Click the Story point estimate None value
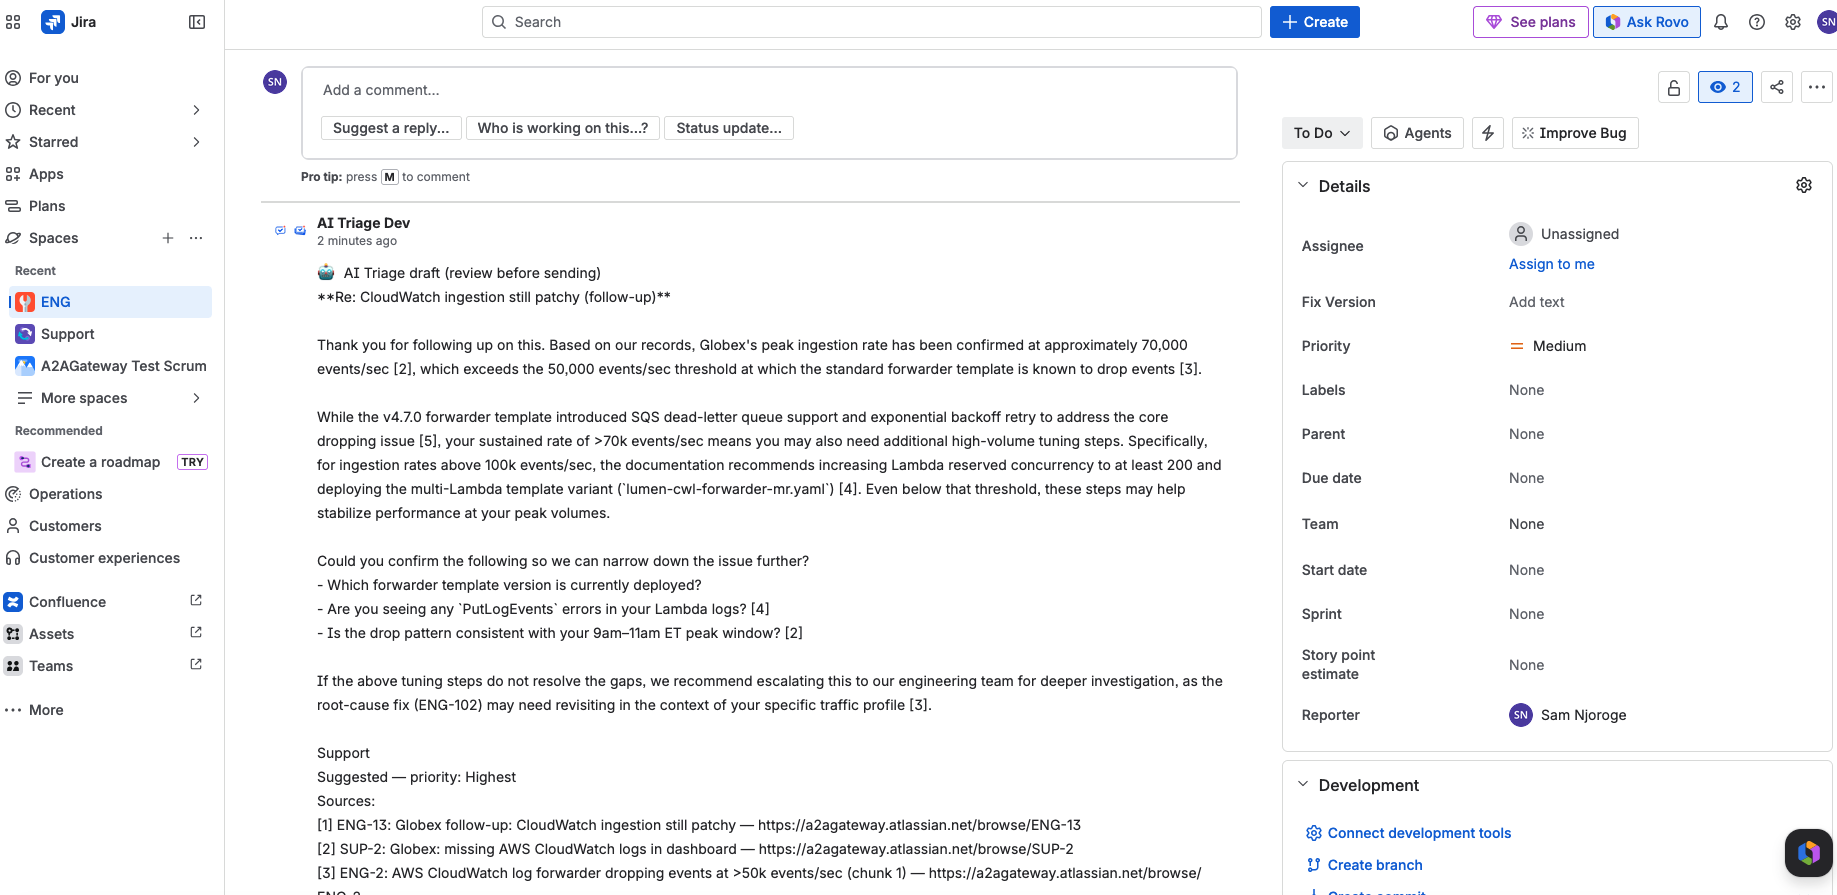Image resolution: width=1837 pixels, height=895 pixels. coord(1526,665)
